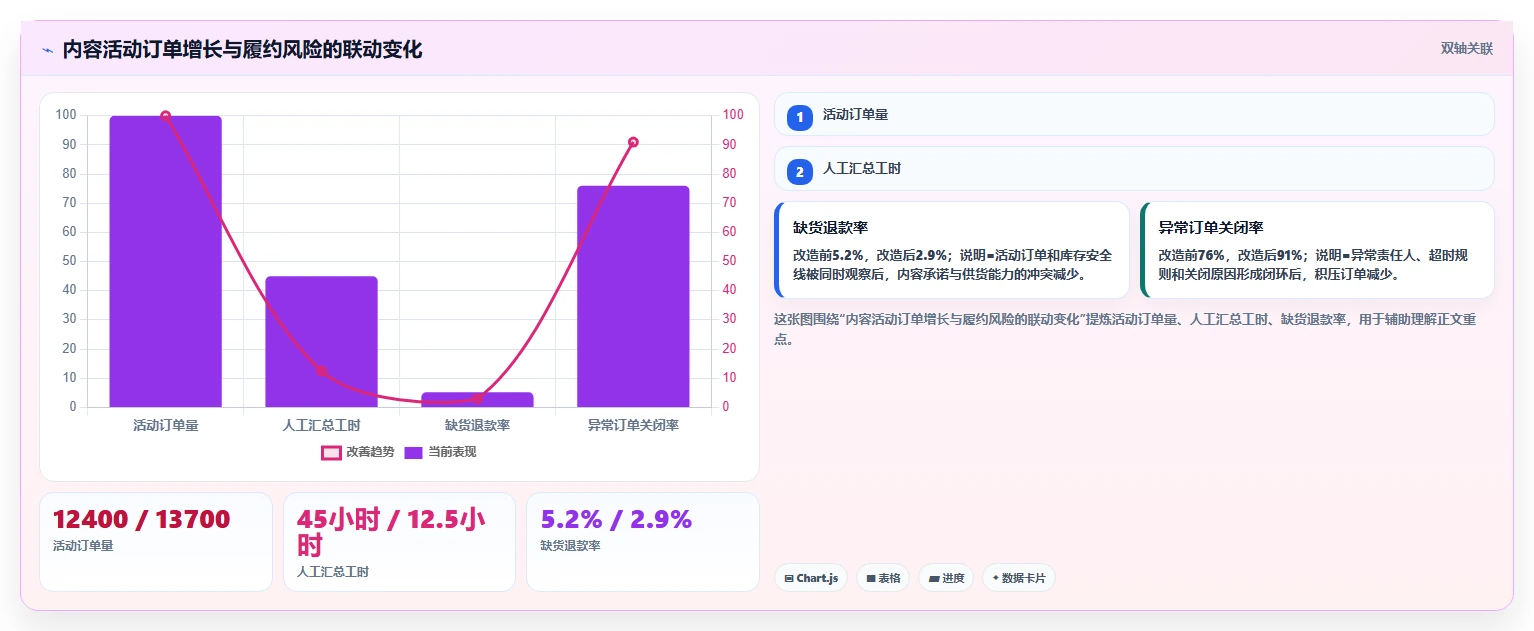1534x631 pixels.
Task: Open list item 活动订单量
Action: pos(1134,114)
